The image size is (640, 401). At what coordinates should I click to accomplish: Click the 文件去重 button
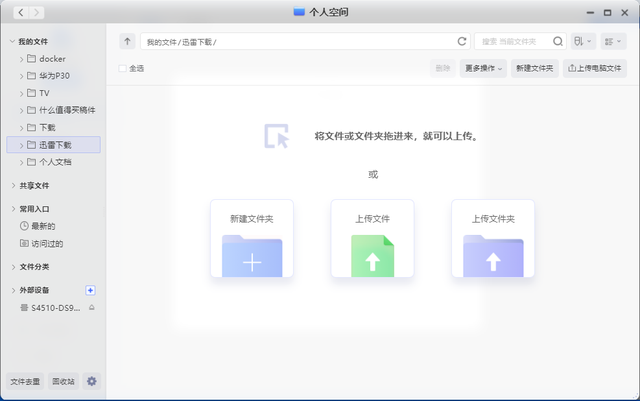(25, 381)
